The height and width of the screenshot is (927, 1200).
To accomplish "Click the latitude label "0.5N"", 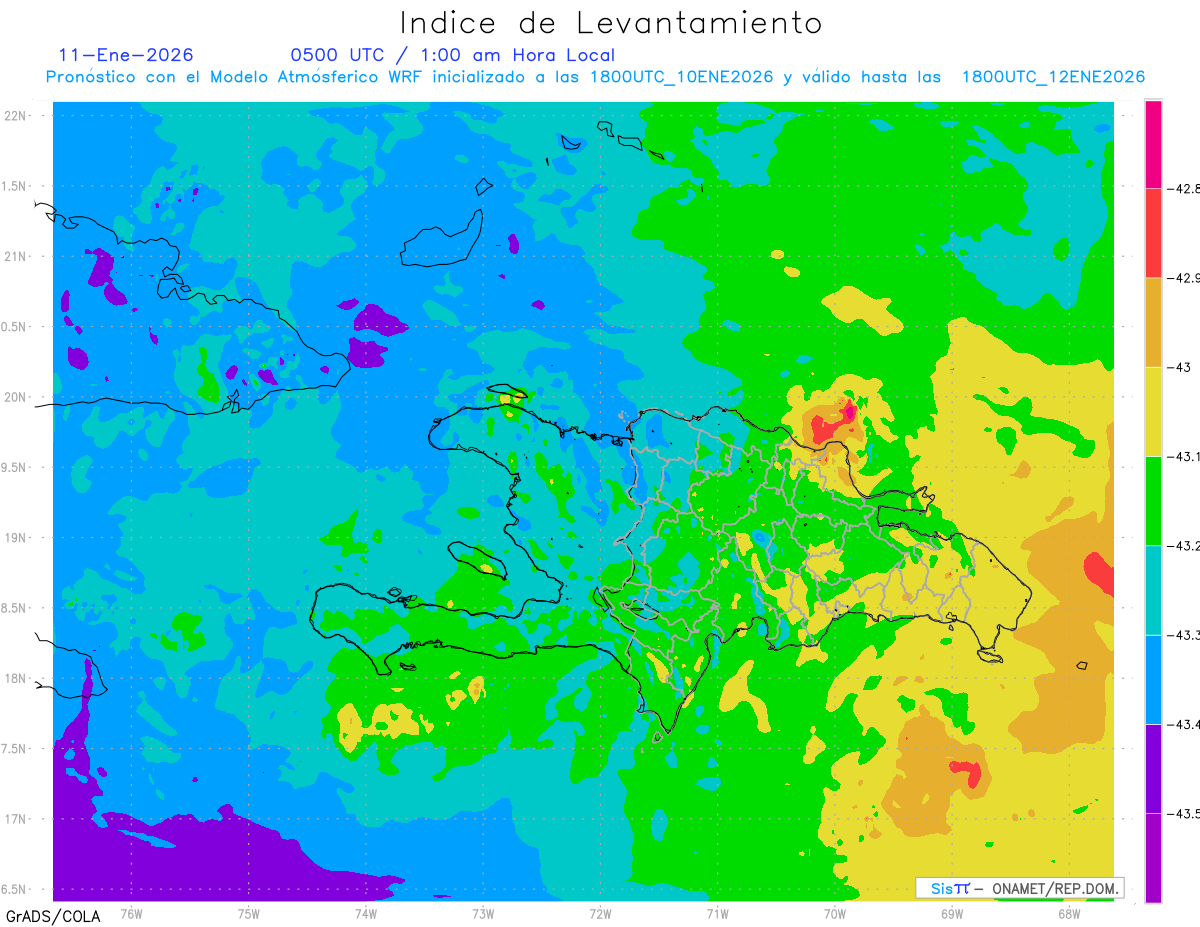I will (x=14, y=327).
